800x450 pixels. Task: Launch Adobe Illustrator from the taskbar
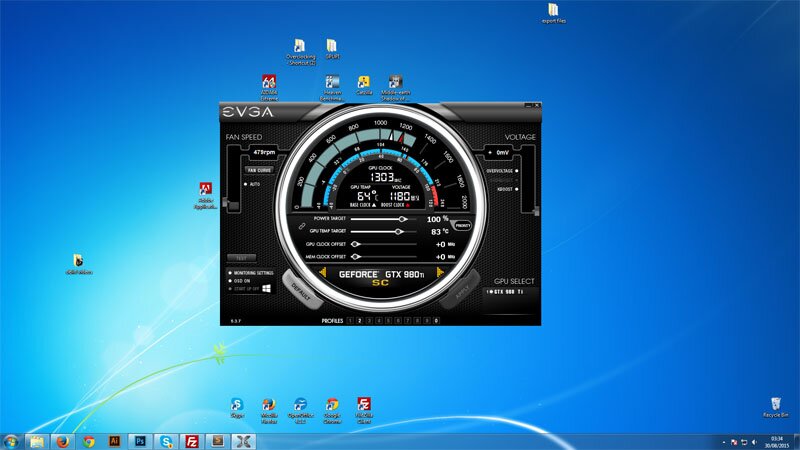coord(114,441)
